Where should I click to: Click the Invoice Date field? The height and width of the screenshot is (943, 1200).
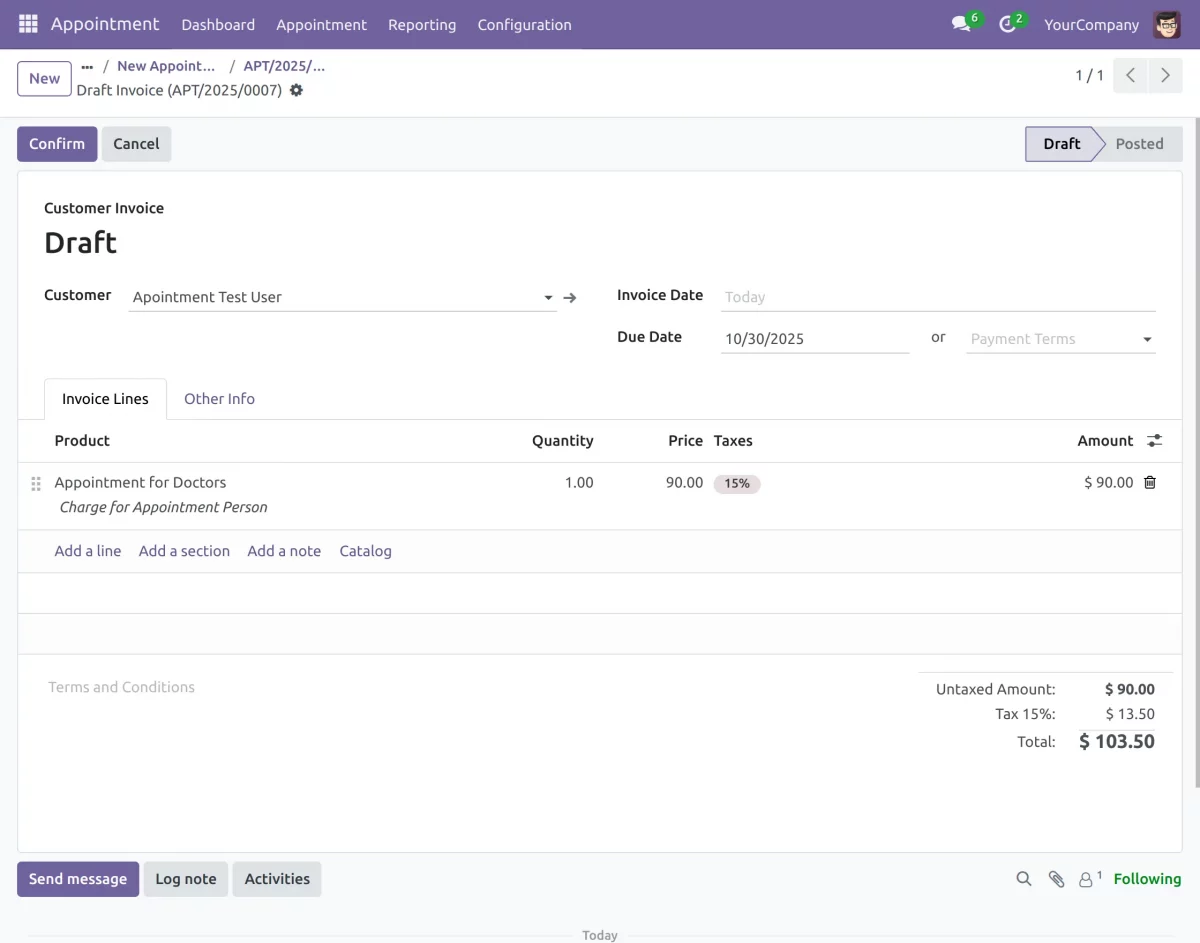tap(850, 297)
